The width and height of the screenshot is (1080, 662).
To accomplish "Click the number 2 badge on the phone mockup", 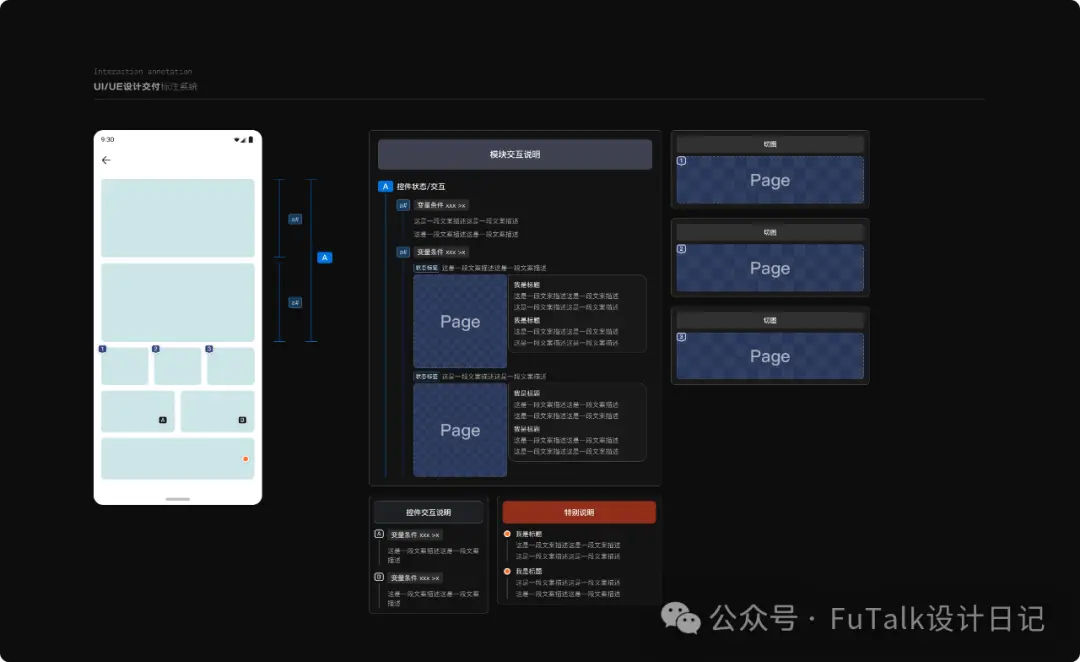I will coord(156,349).
